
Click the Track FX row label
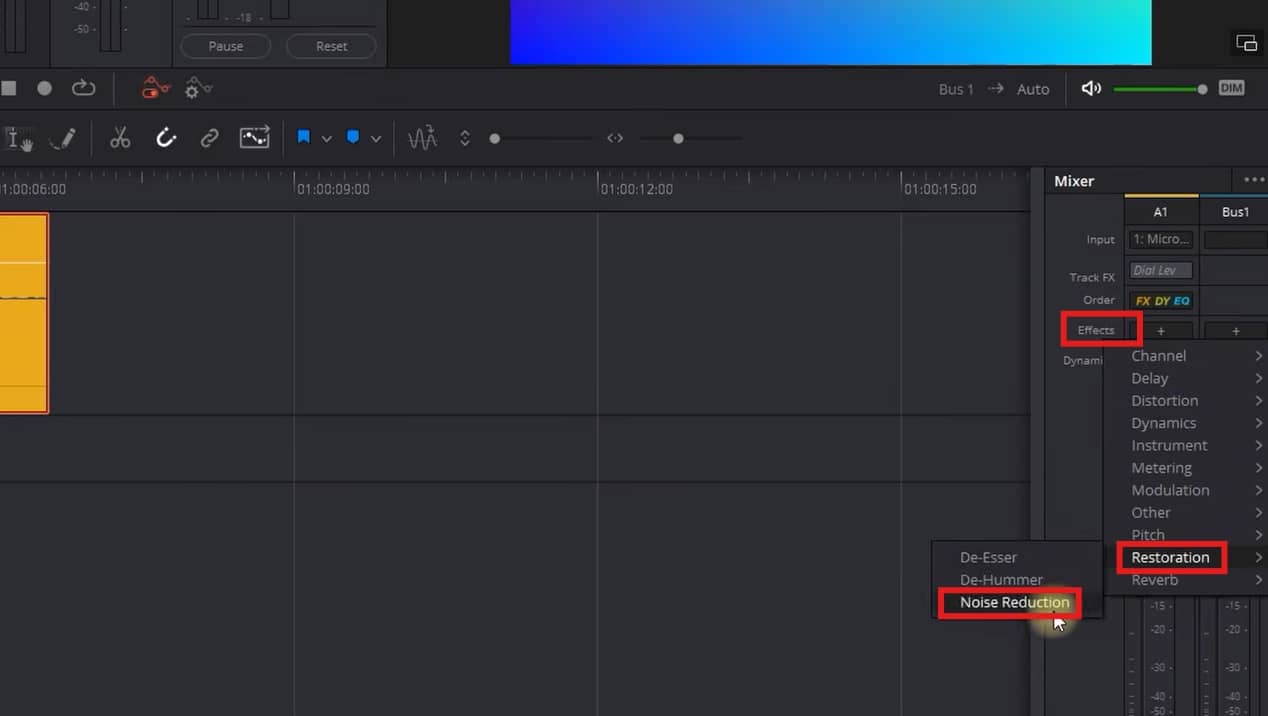click(1092, 277)
